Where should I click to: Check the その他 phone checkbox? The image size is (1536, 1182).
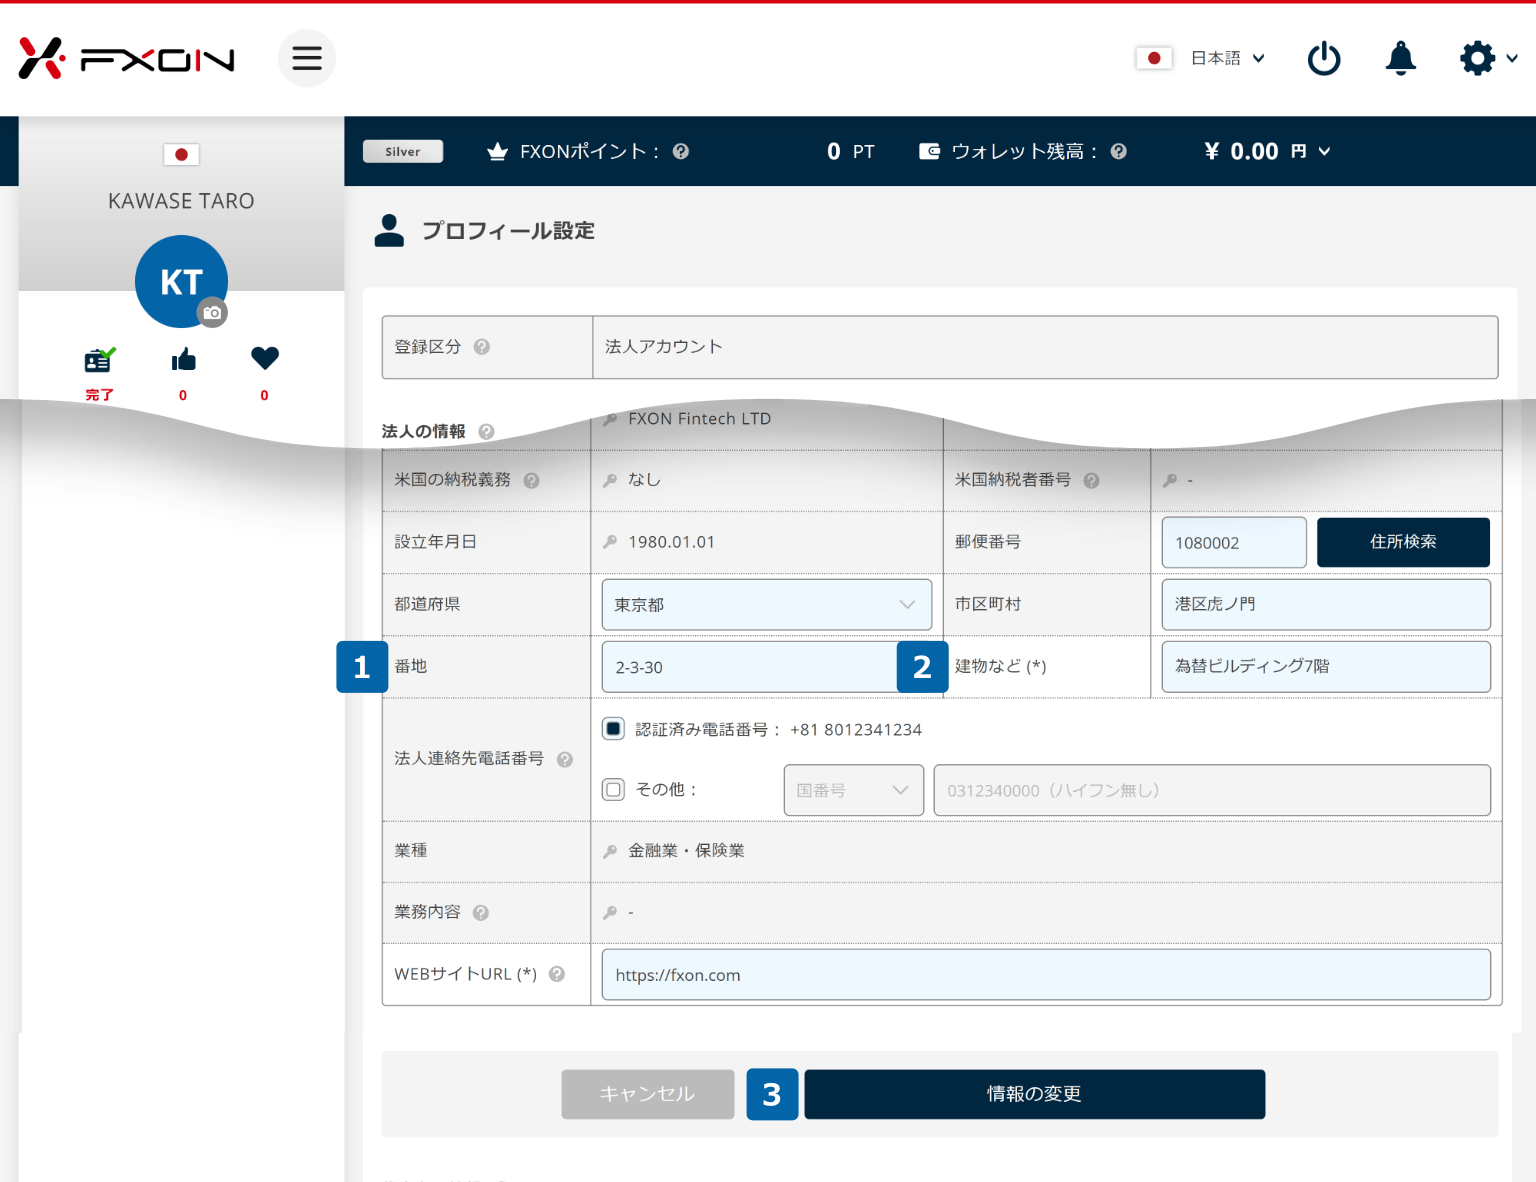click(x=614, y=790)
